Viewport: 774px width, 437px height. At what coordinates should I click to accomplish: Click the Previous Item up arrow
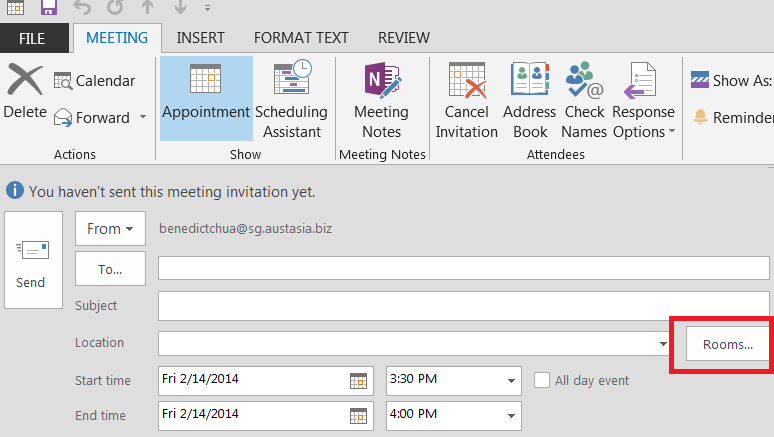[147, 7]
